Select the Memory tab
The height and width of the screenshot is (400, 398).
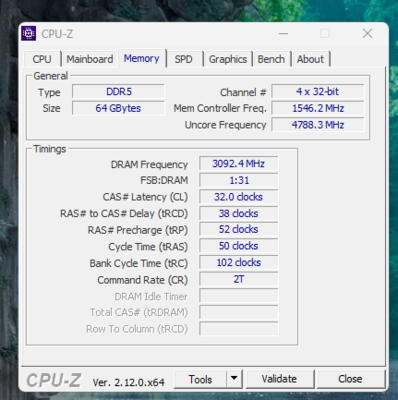[x=142, y=58]
